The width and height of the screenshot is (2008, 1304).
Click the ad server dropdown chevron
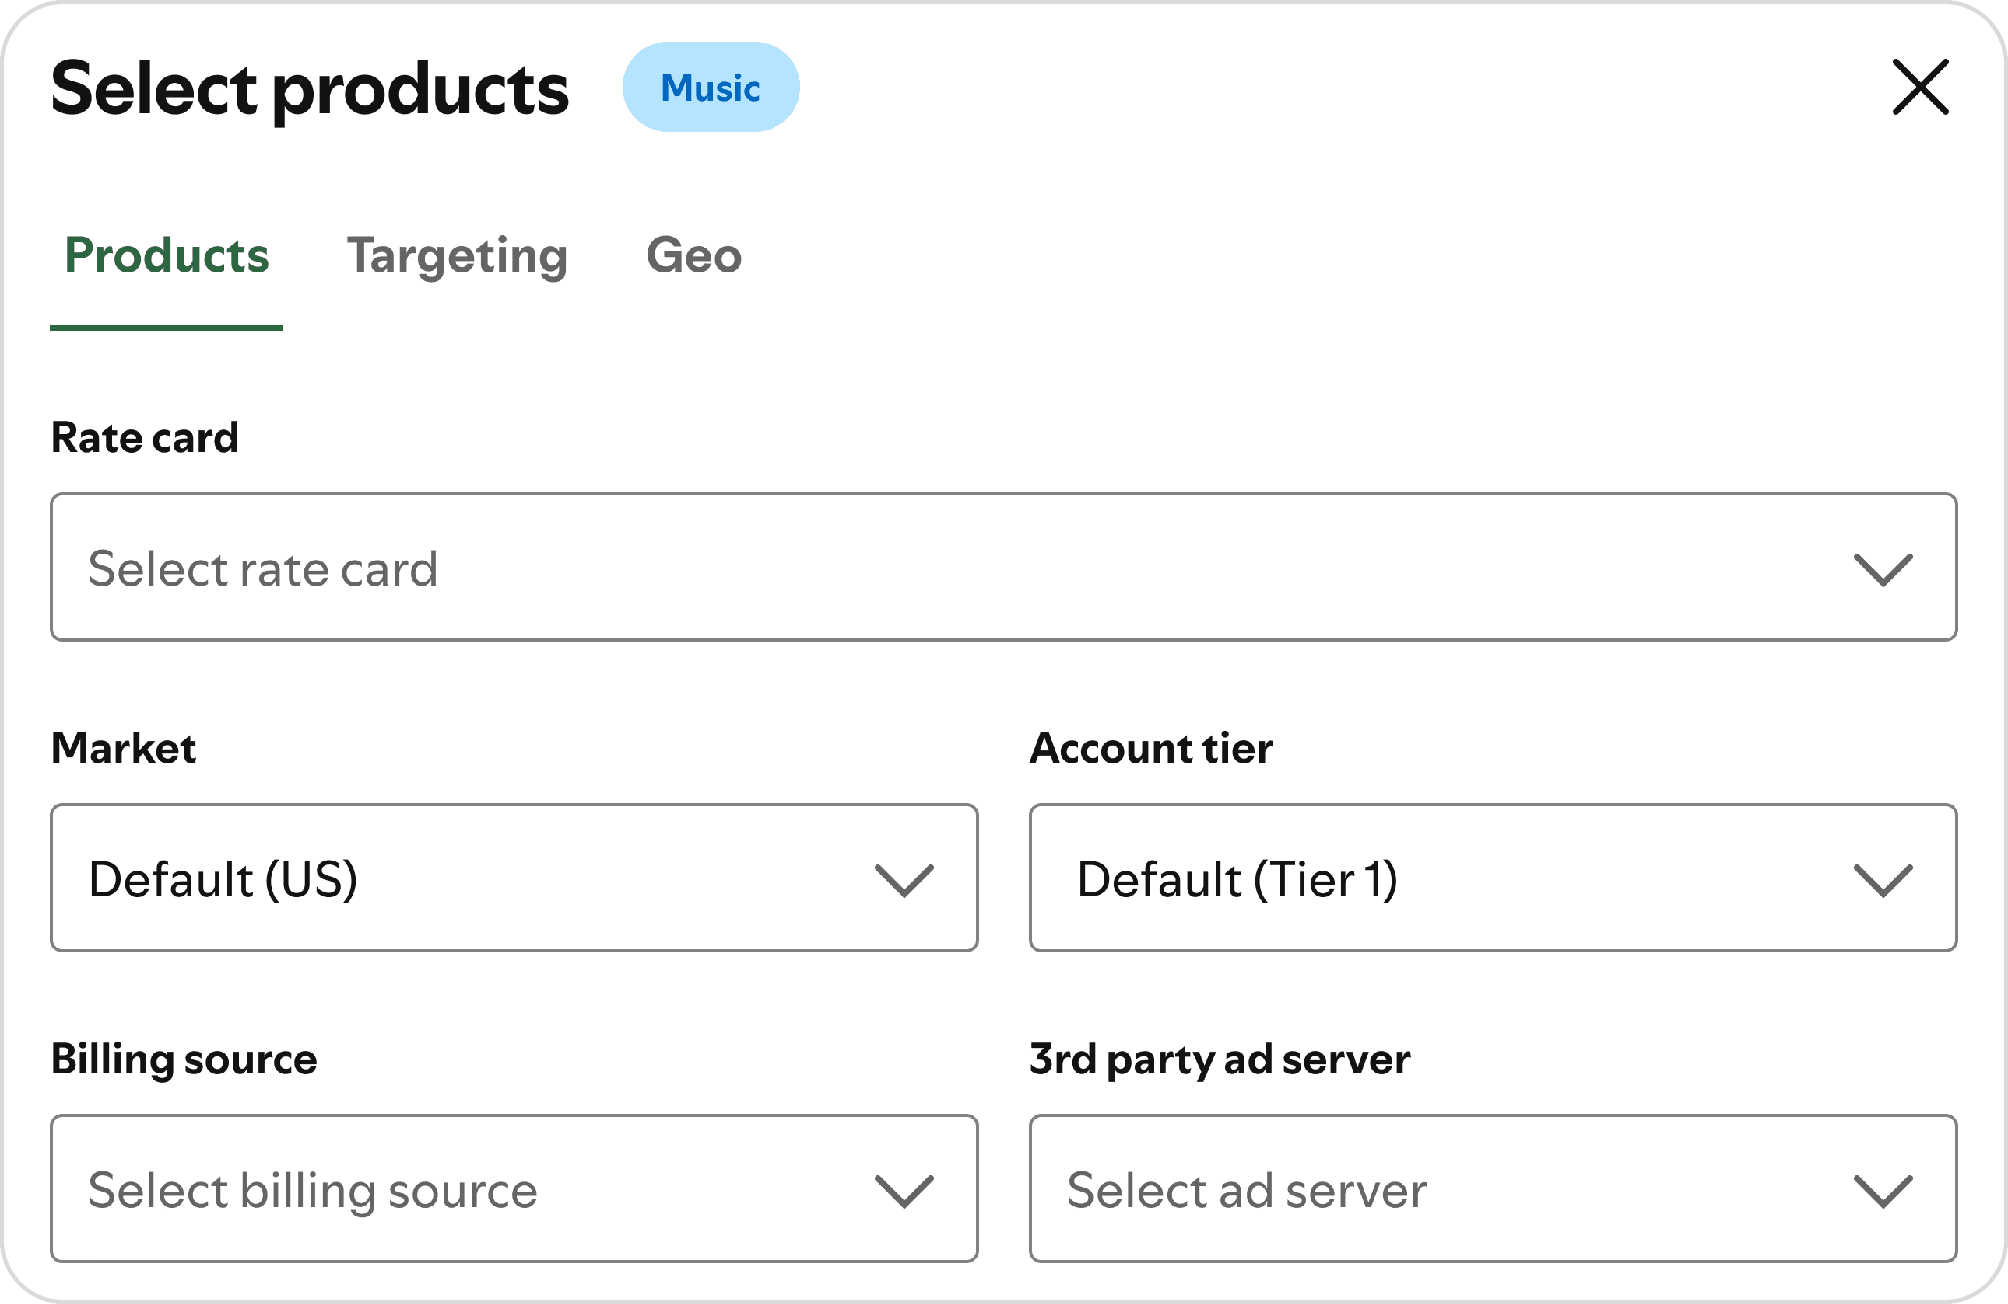pos(1882,1190)
